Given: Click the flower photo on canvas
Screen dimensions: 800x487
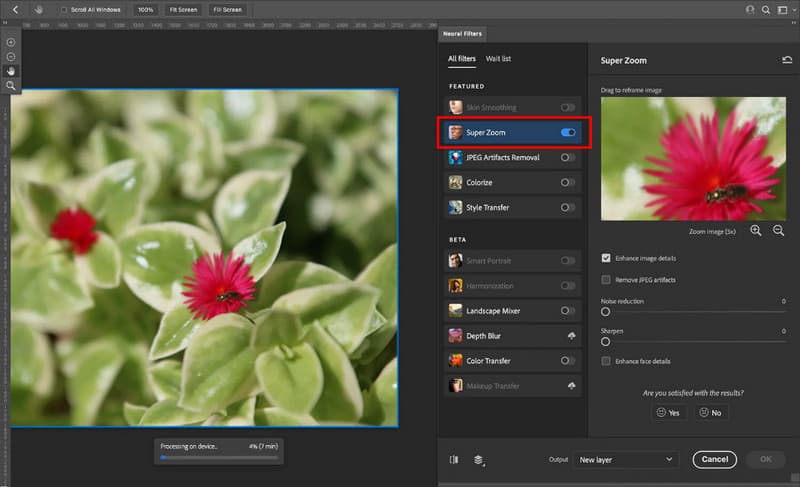Looking at the screenshot, I should pos(205,258).
